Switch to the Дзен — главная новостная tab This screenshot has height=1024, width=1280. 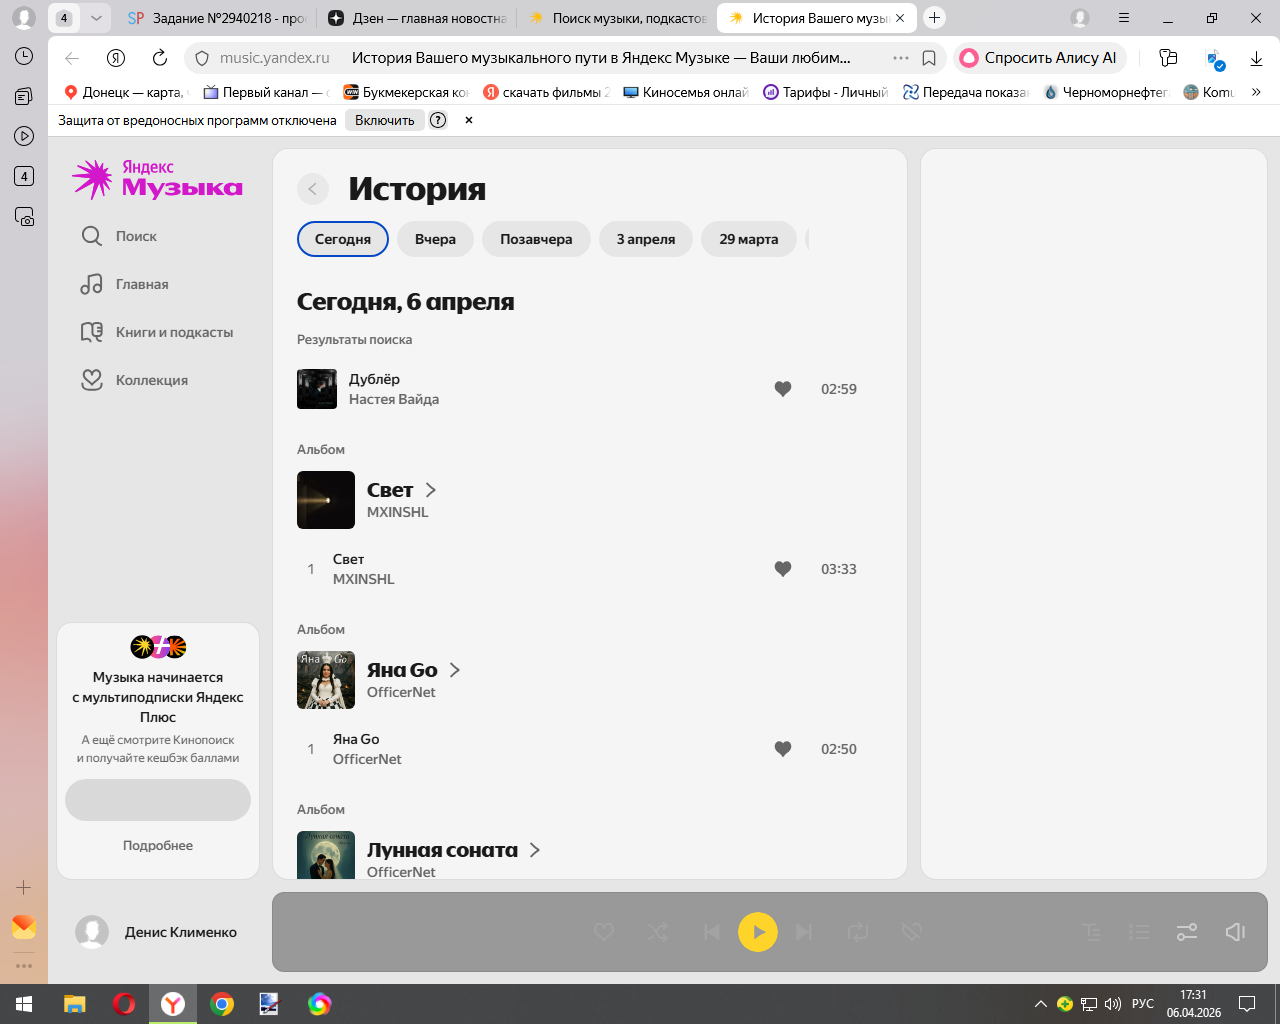coord(417,18)
